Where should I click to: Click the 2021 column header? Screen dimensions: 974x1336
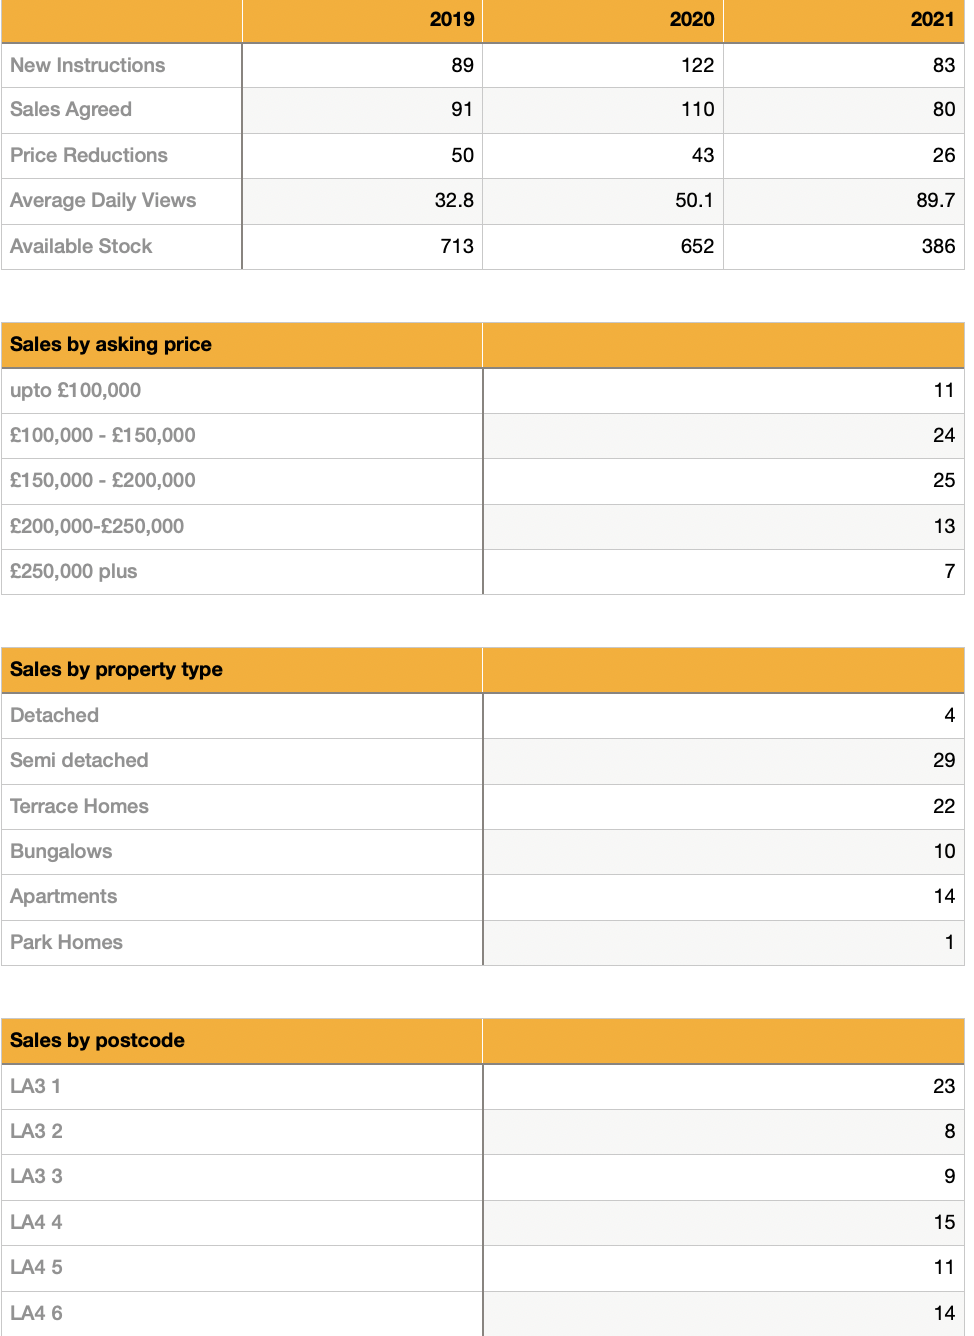tap(932, 20)
